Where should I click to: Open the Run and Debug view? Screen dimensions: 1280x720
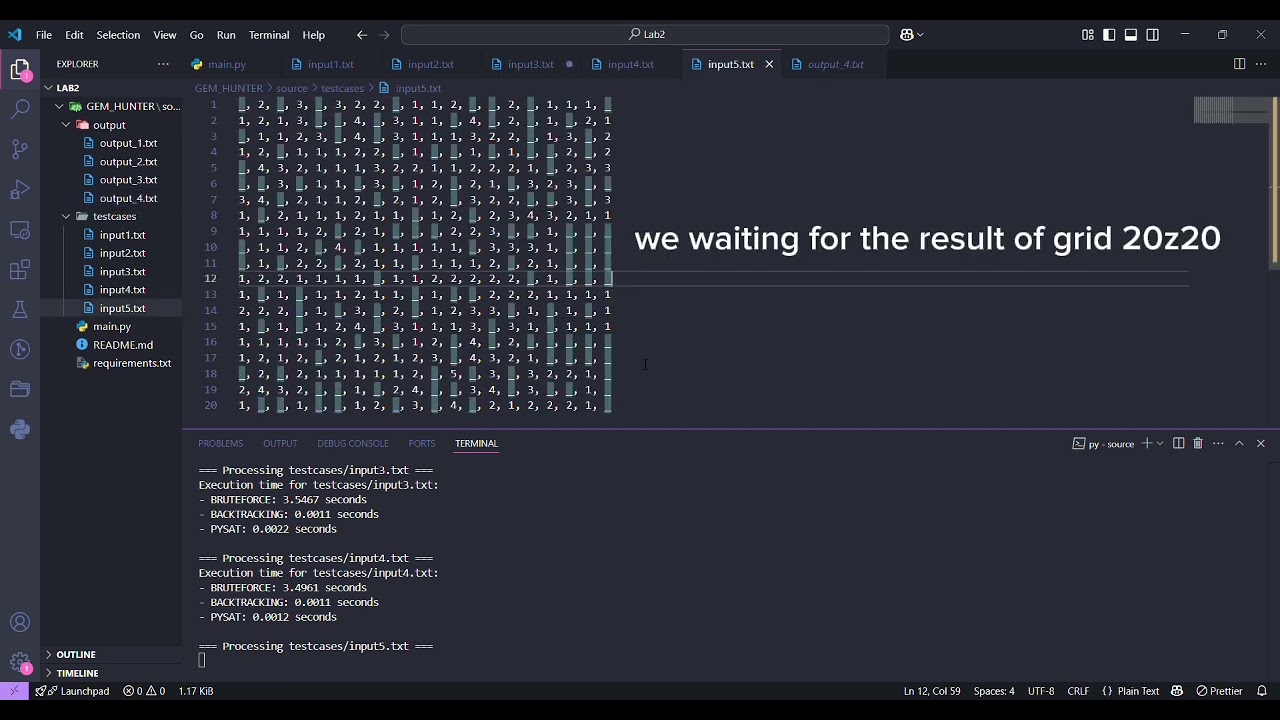click(x=20, y=189)
